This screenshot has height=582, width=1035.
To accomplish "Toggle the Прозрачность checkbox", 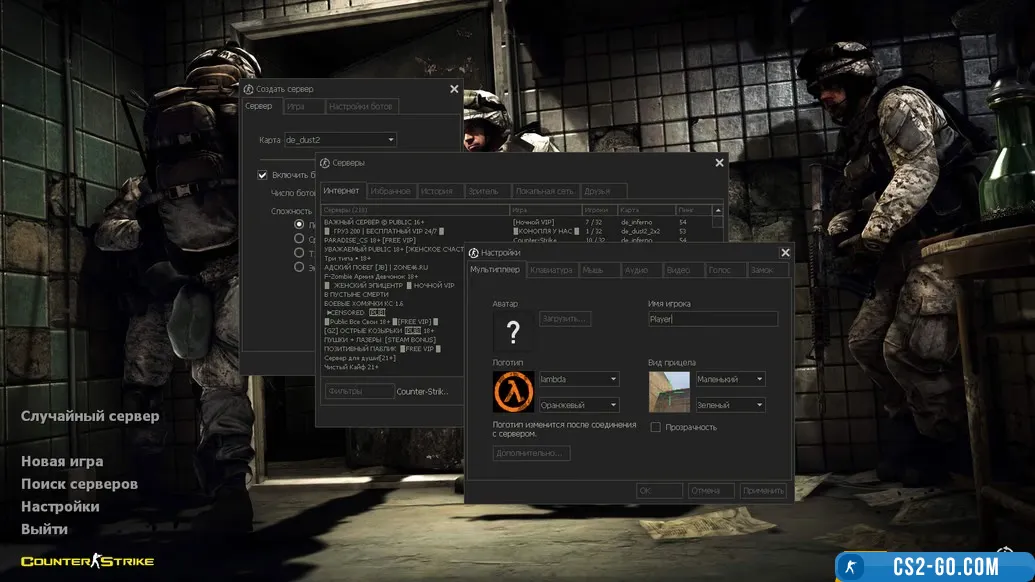I will tap(656, 428).
